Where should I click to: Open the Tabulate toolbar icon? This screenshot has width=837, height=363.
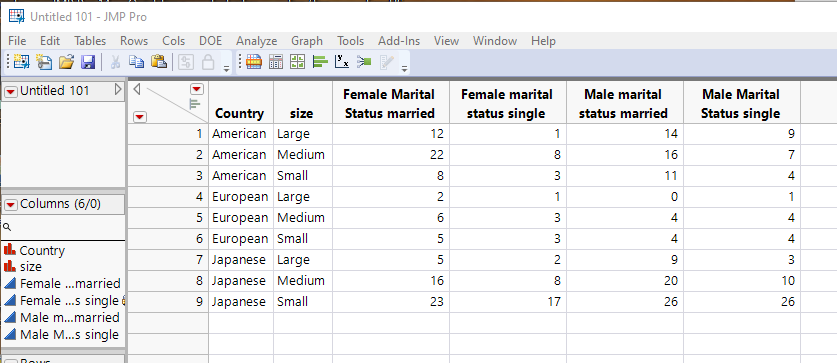(x=276, y=62)
